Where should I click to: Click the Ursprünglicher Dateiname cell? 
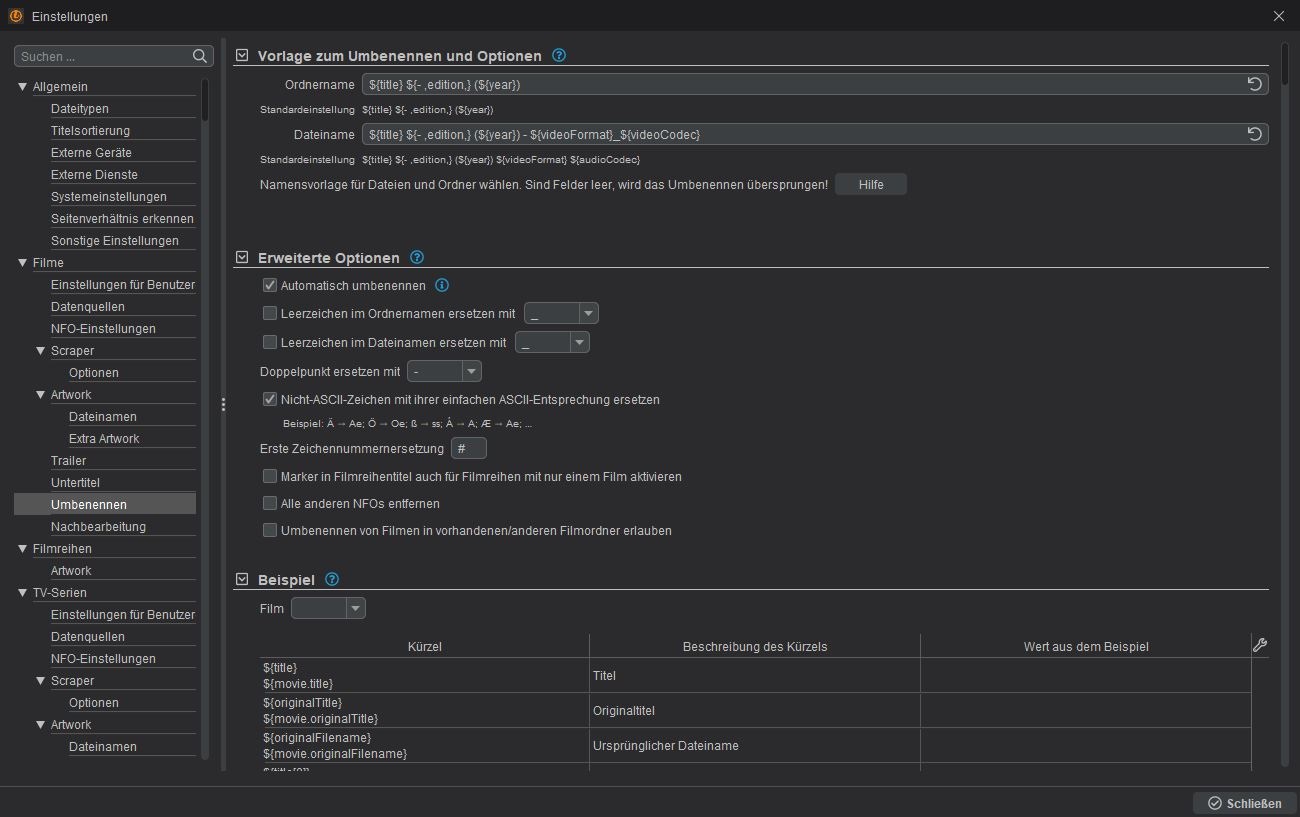755,745
